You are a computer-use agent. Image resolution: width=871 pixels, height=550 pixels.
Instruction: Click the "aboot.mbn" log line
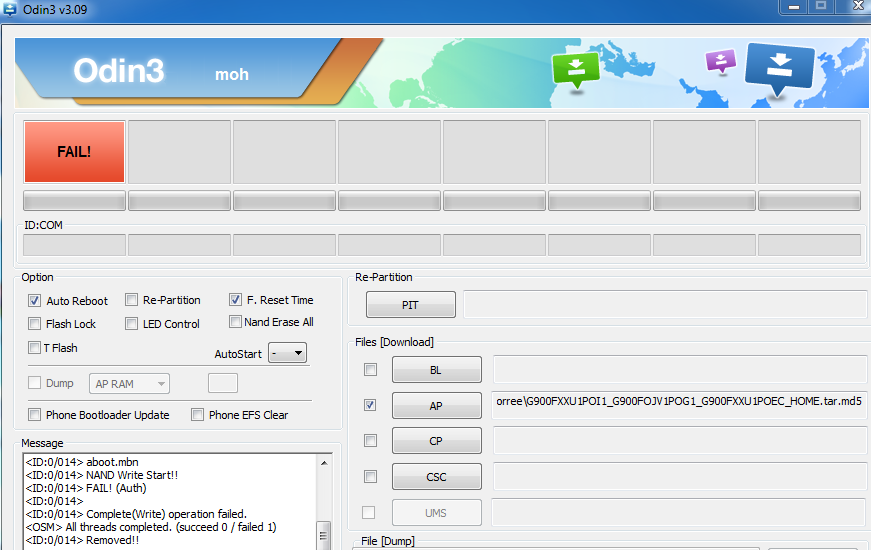click(82, 462)
